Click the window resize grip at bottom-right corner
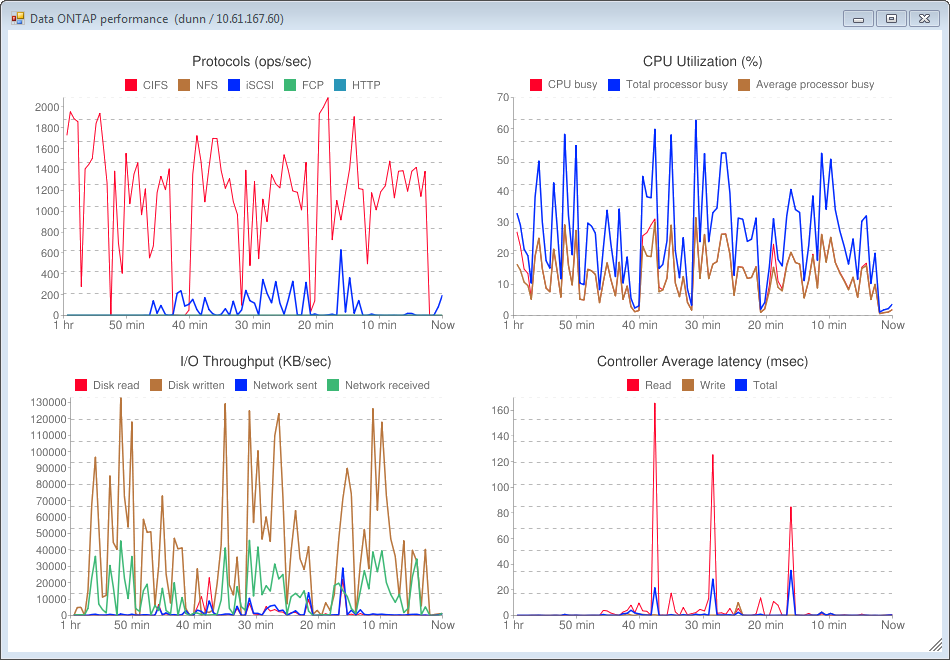Screen dimensions: 950x660 pos(935,646)
